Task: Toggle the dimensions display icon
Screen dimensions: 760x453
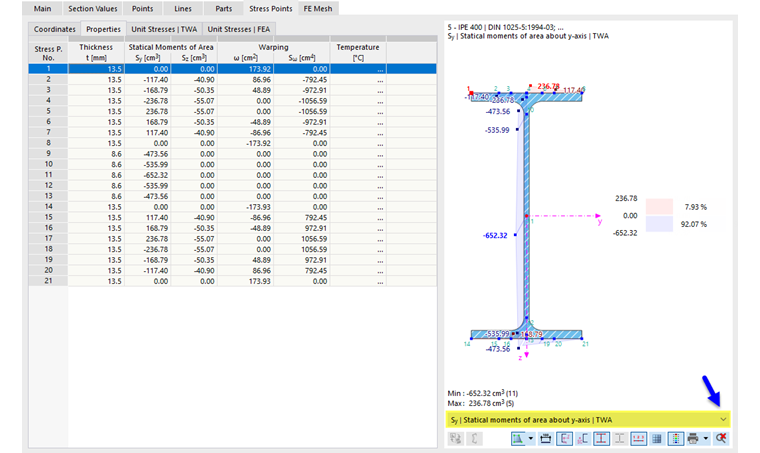Action: click(x=546, y=438)
